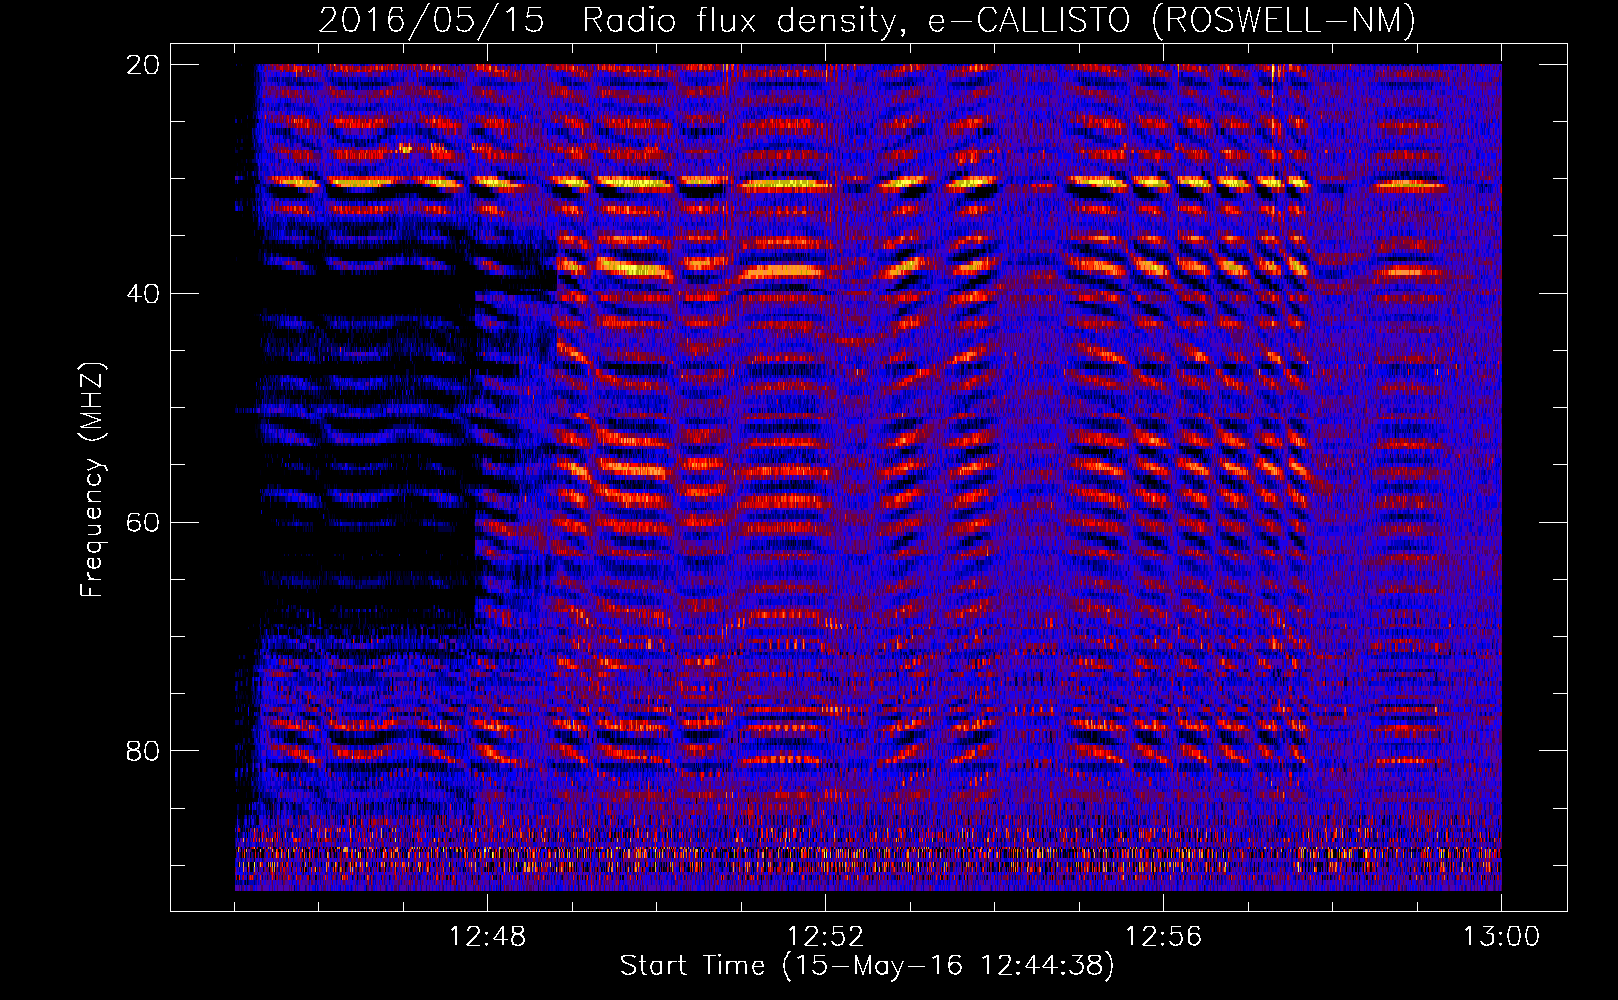Screen dimensions: 1618x1000
Task: Click the '40' frequency tick label
Action: 142,293
